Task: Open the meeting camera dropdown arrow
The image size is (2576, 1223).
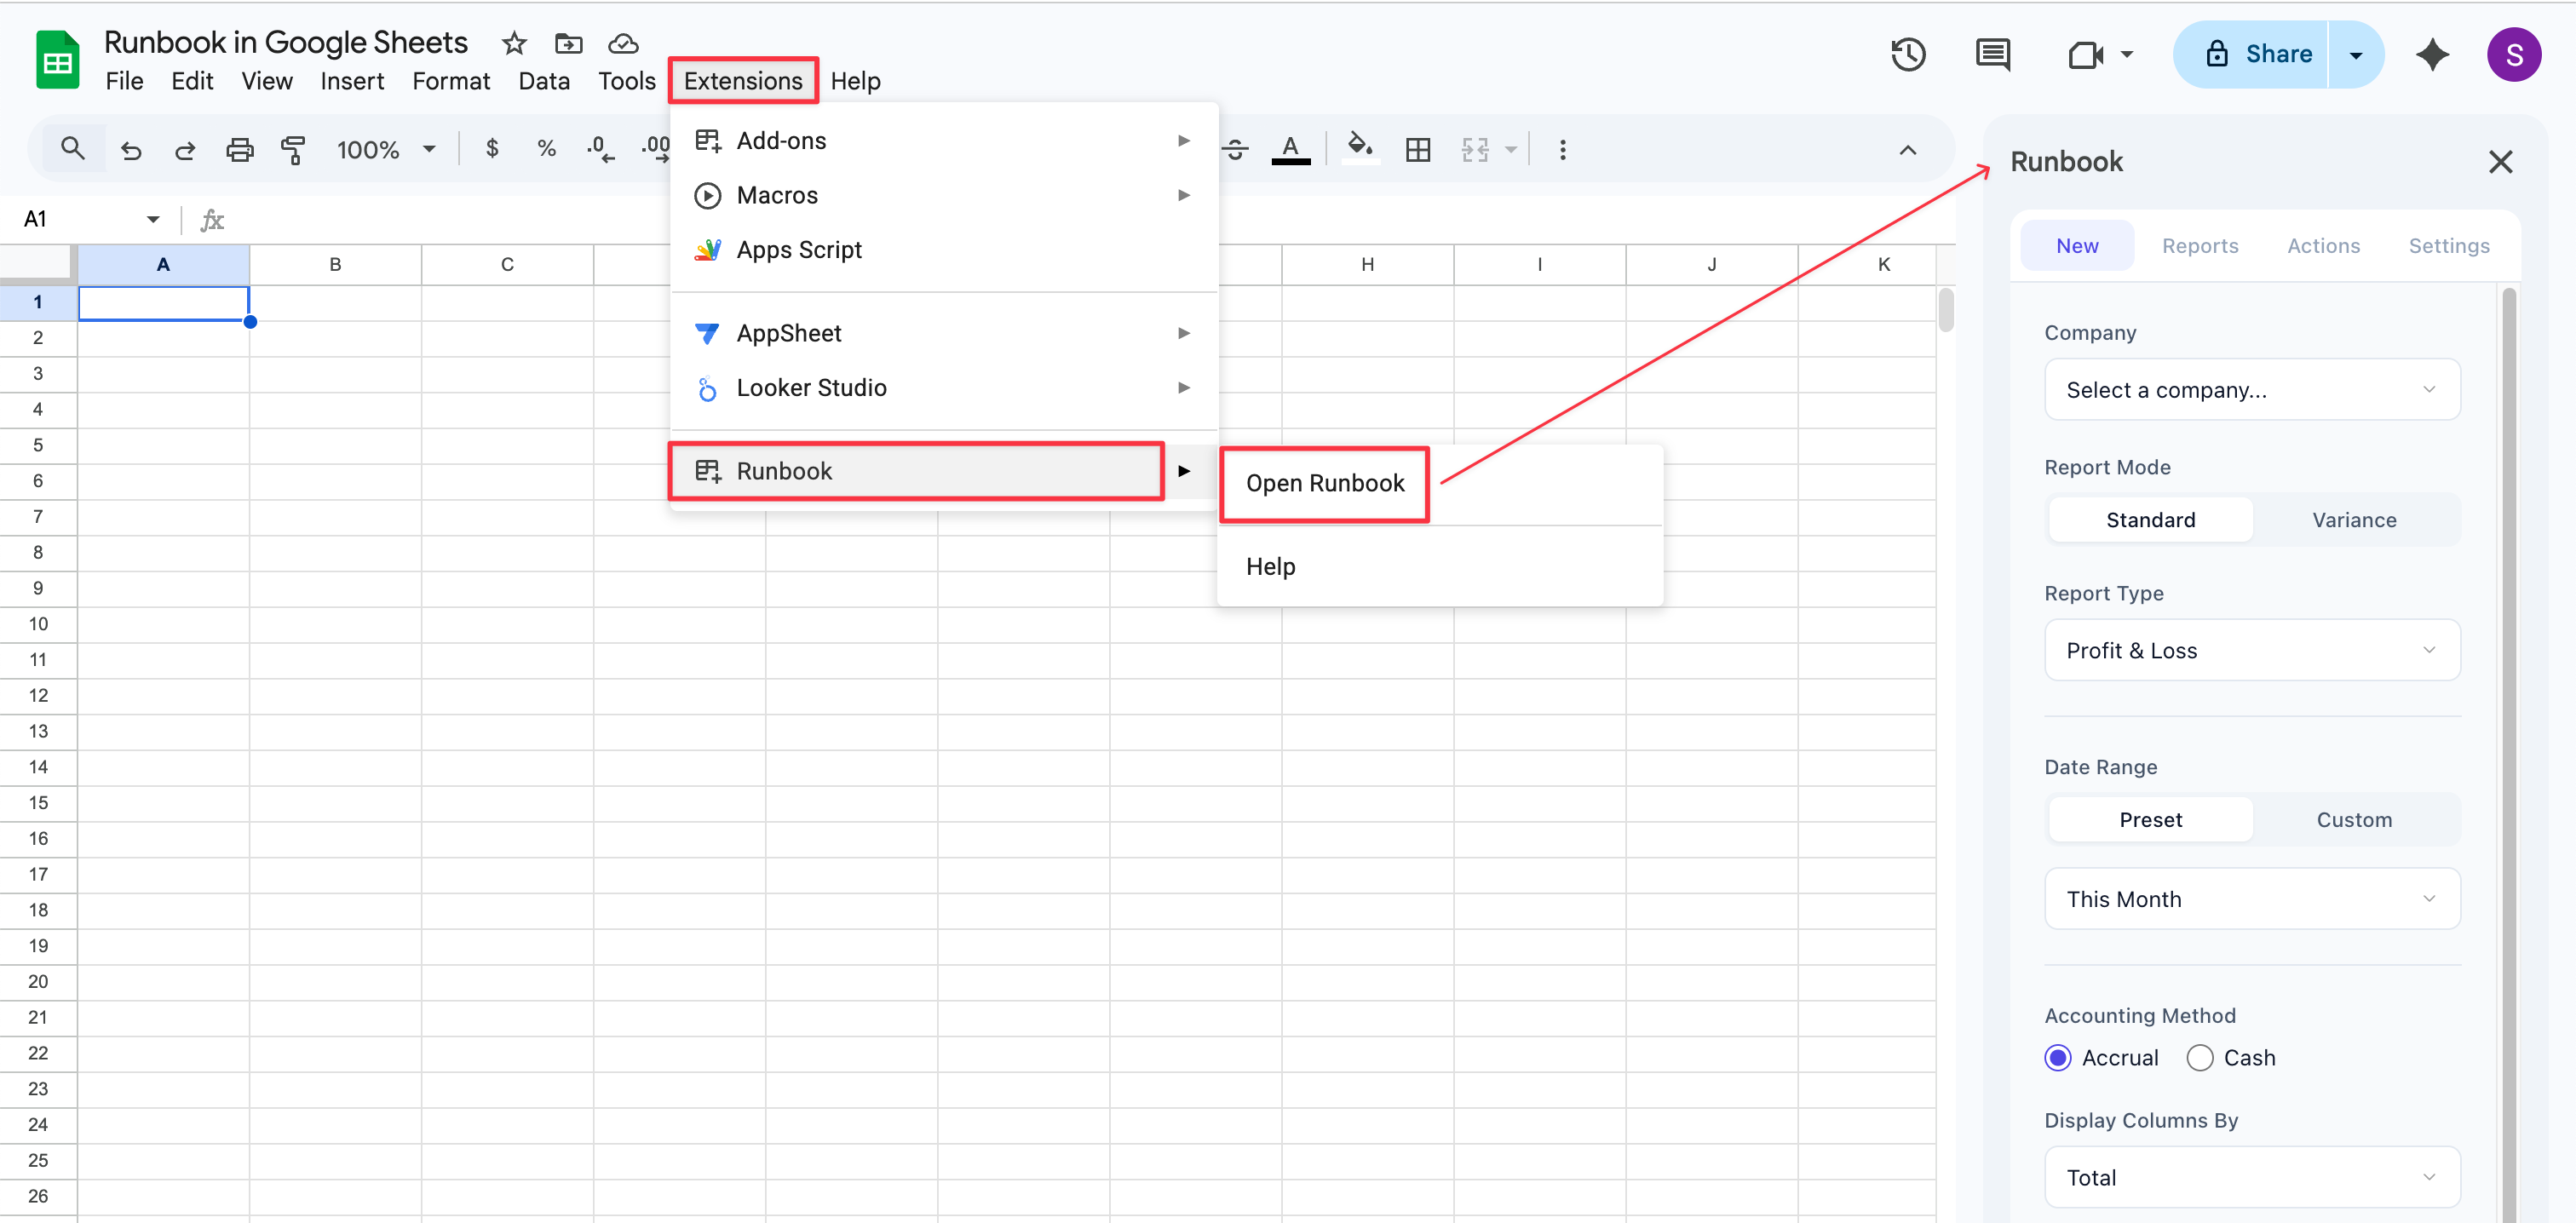Action: 2126,54
